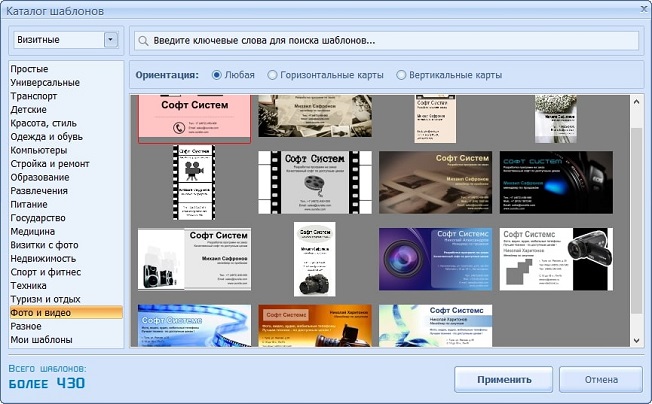Open the Визитные type dropdown
Screen dimensions: 652x404
[110, 41]
